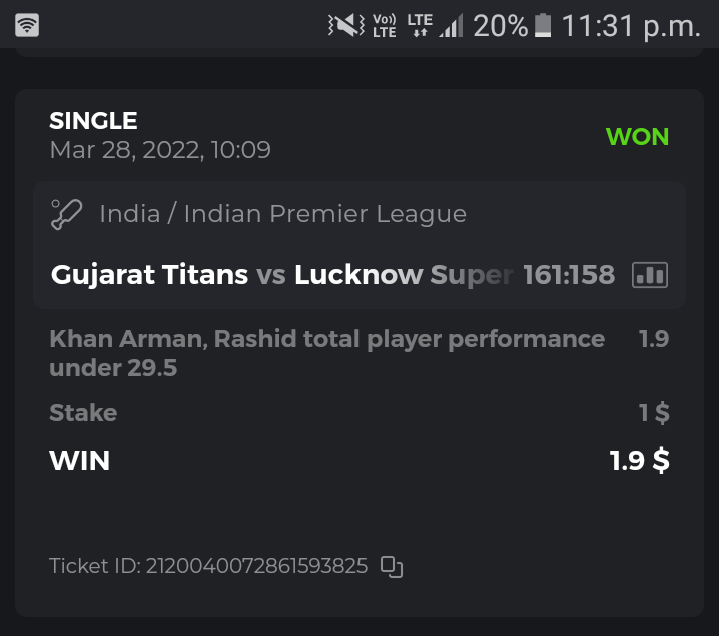Tap the WON status label
This screenshot has width=719, height=636.
tap(637, 137)
